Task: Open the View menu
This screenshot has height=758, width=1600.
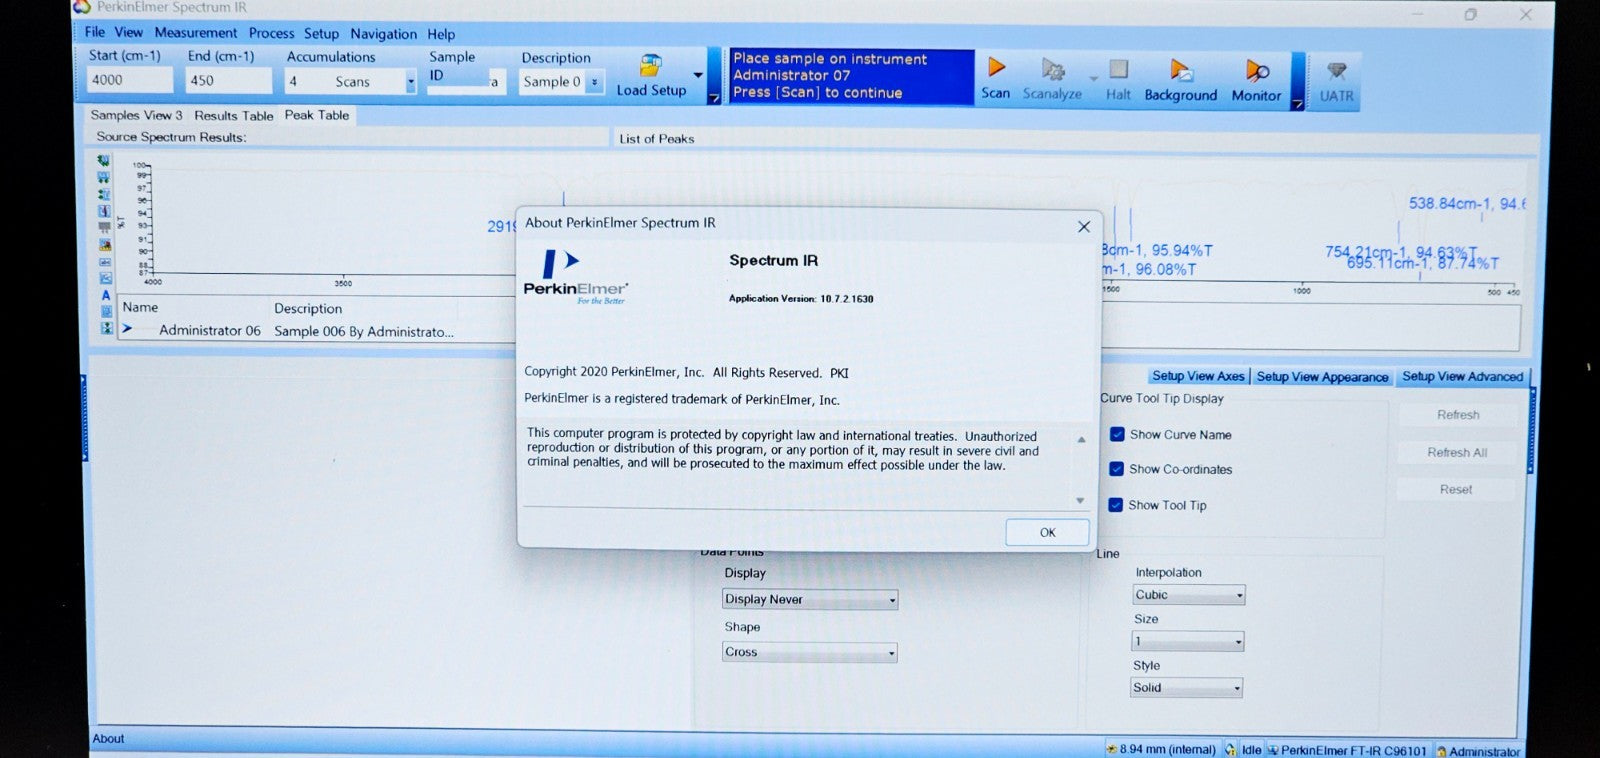Action: (x=128, y=32)
